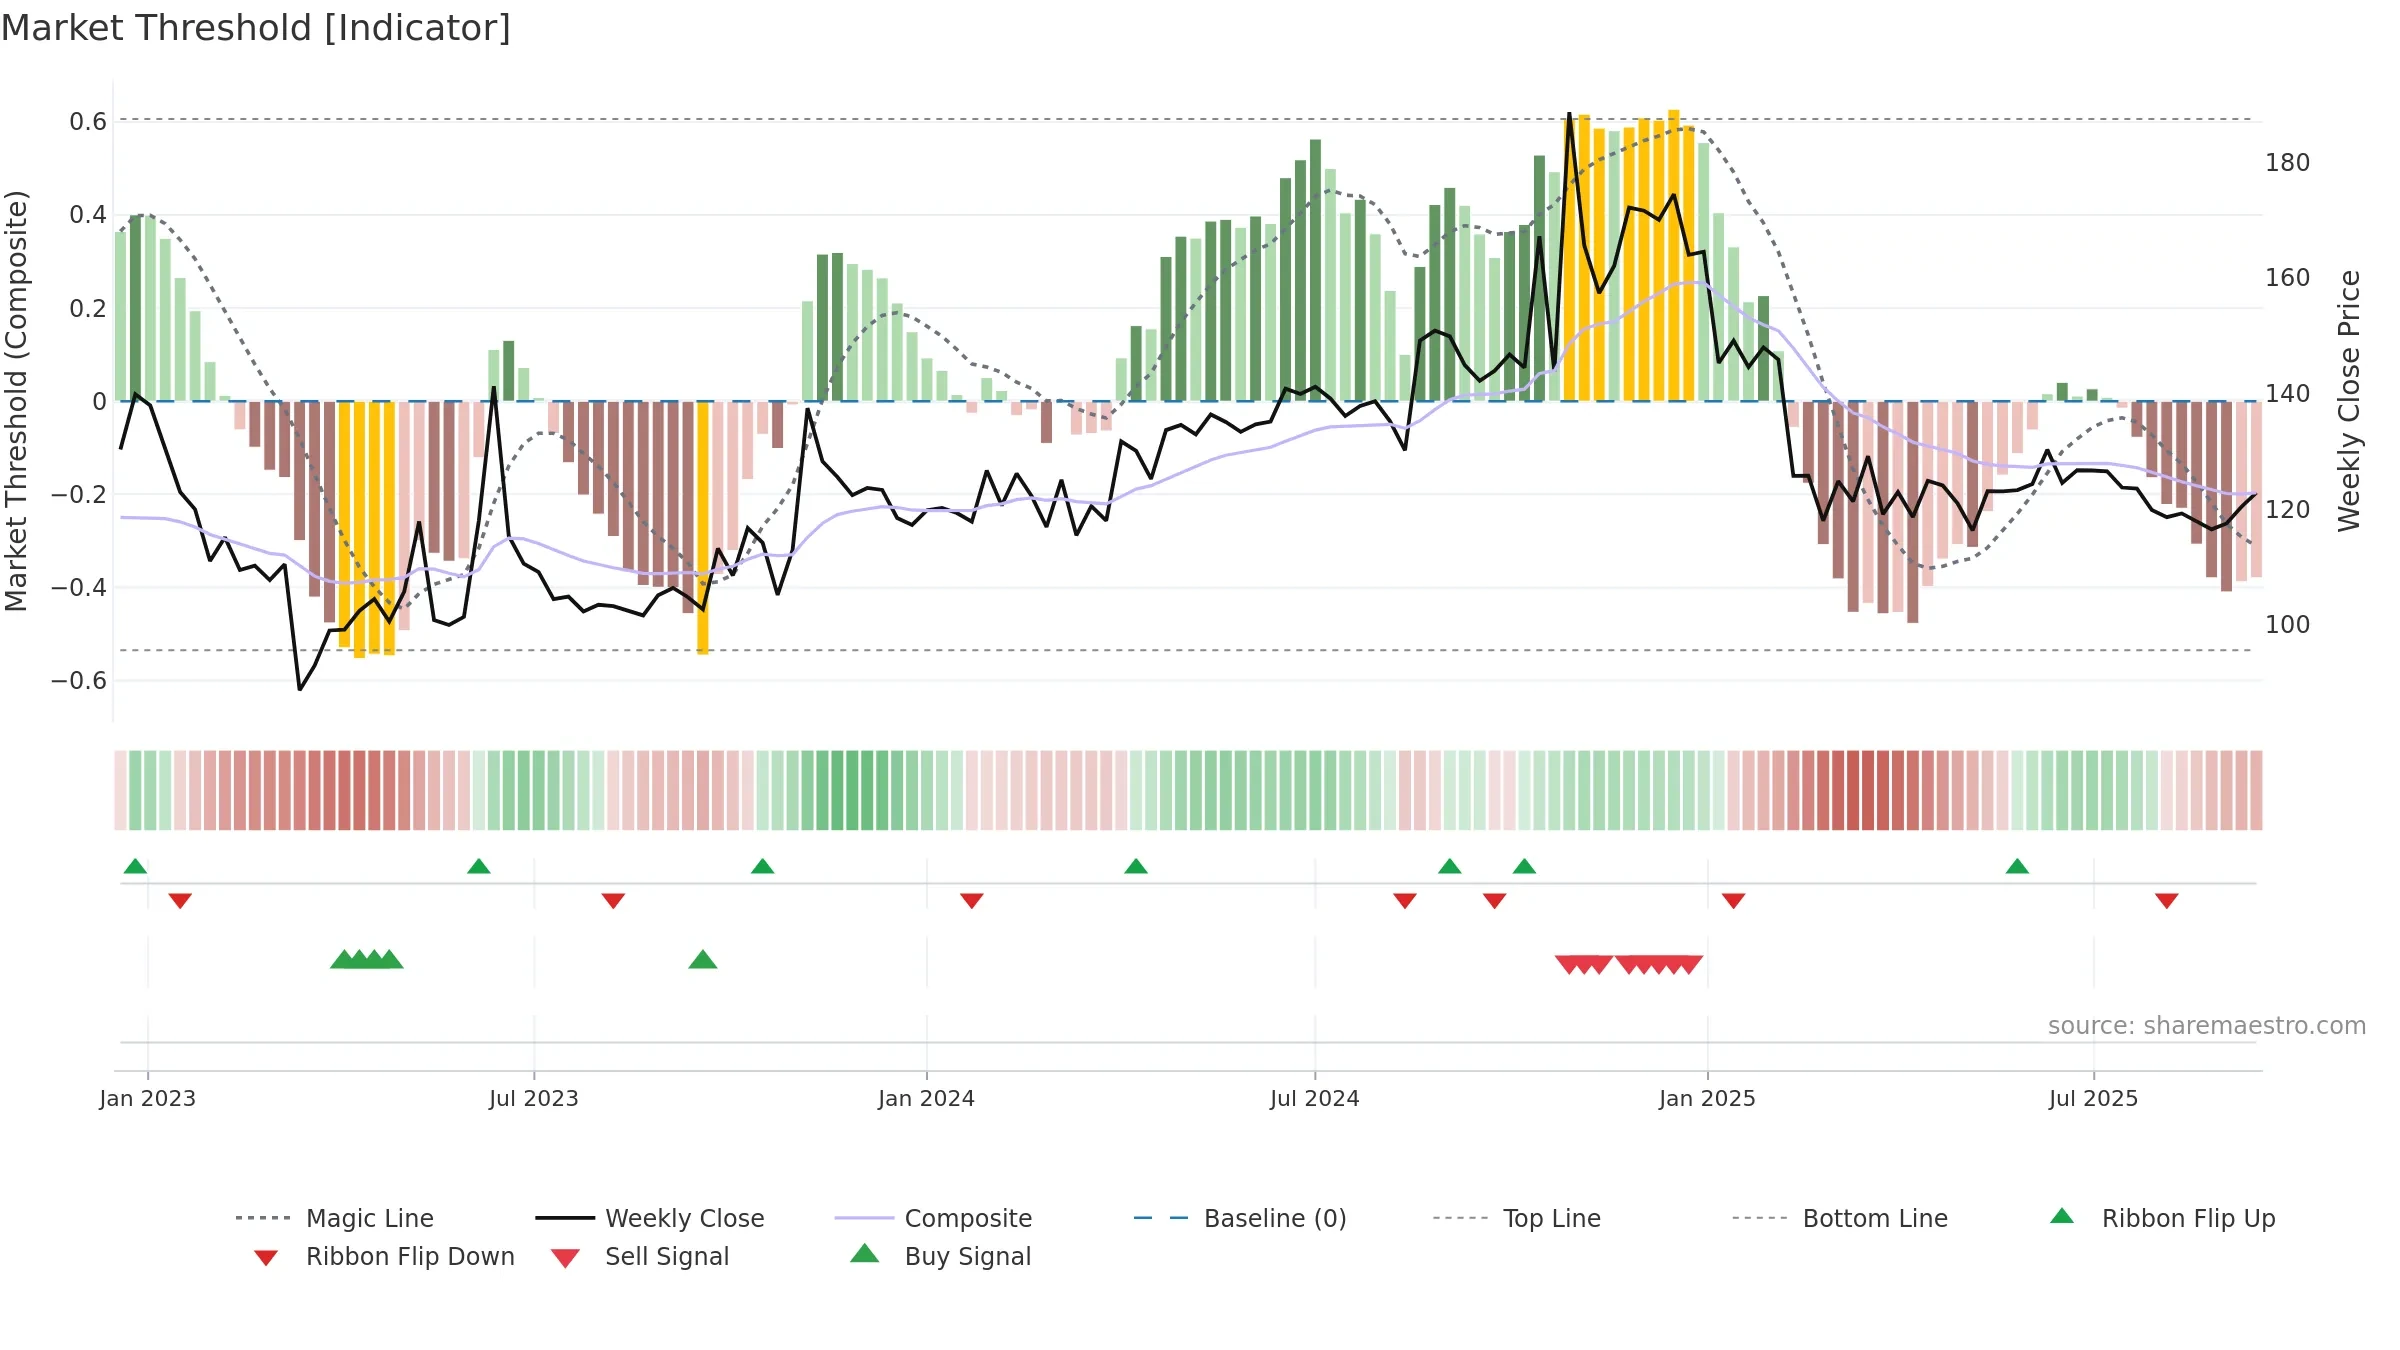The height and width of the screenshot is (1350, 2400).
Task: Toggle the Top Line legend entry
Action: pyautogui.click(x=1516, y=1218)
